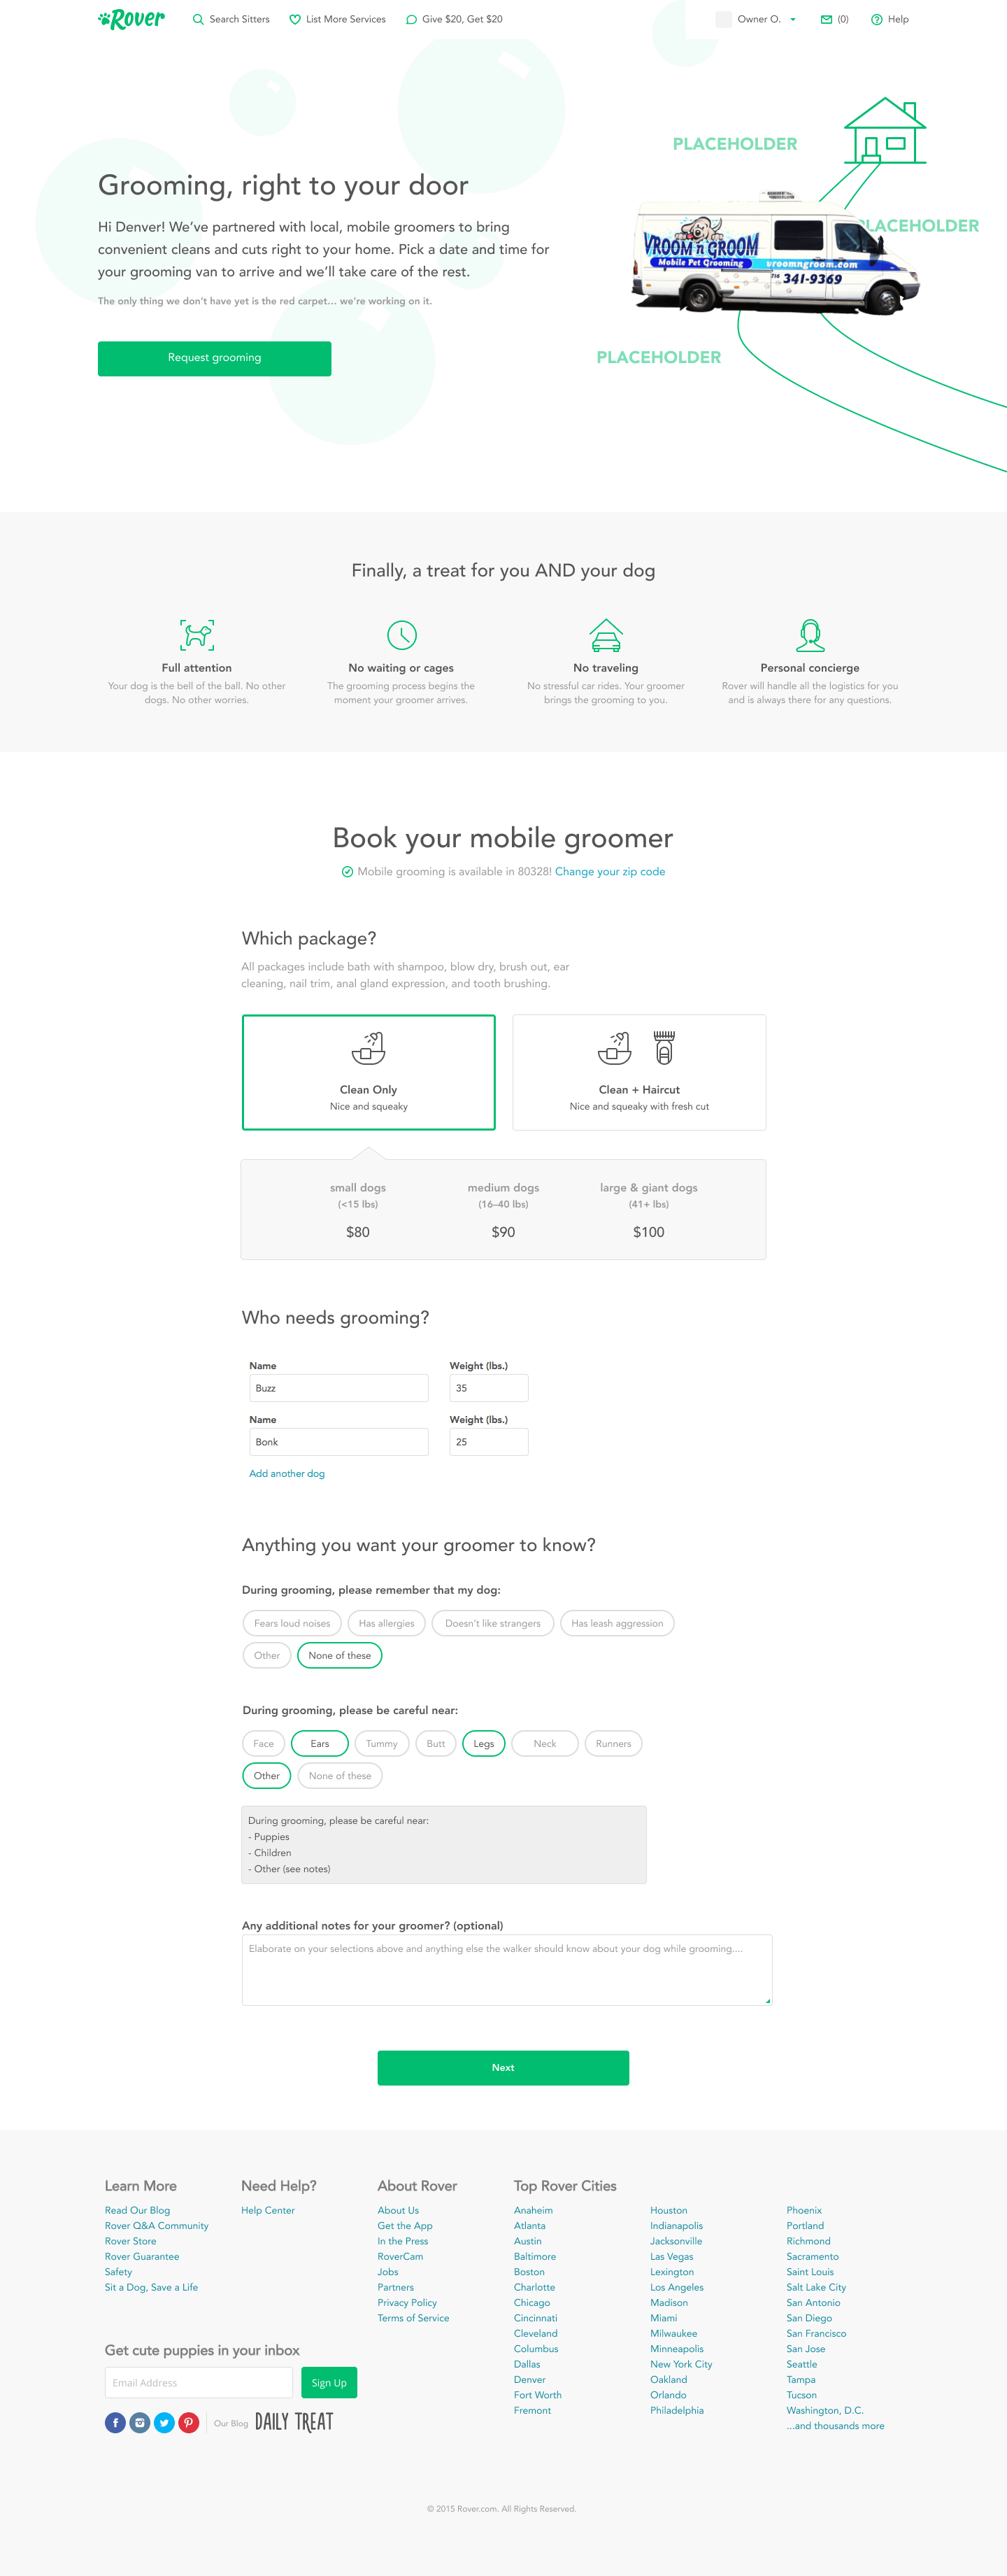Click Change your zip code link
This screenshot has width=1007, height=2576.
coord(610,872)
